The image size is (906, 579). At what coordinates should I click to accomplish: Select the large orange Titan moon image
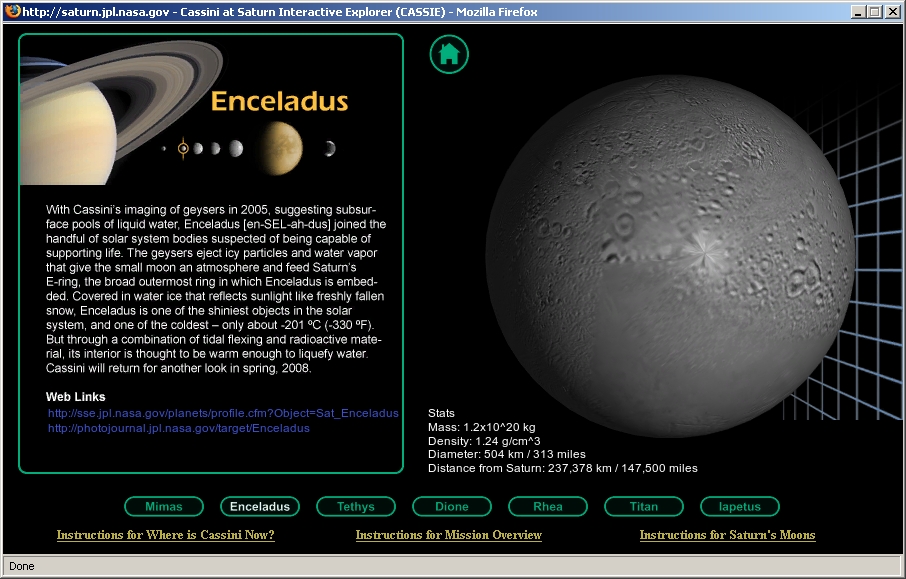[280, 148]
